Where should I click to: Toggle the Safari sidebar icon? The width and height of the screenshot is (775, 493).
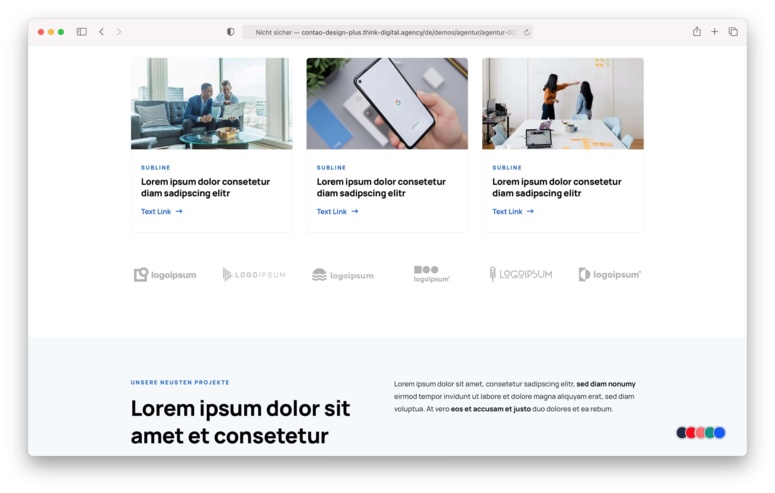(x=82, y=32)
